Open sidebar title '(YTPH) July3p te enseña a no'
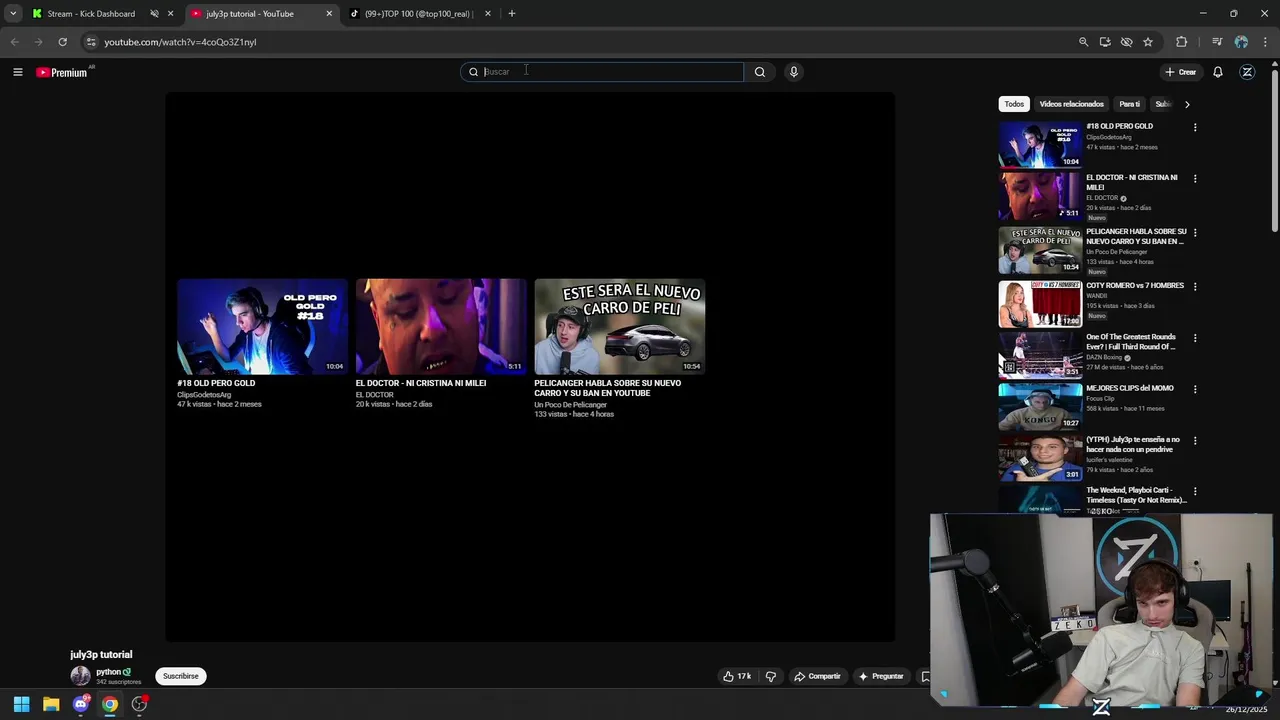 point(1133,444)
